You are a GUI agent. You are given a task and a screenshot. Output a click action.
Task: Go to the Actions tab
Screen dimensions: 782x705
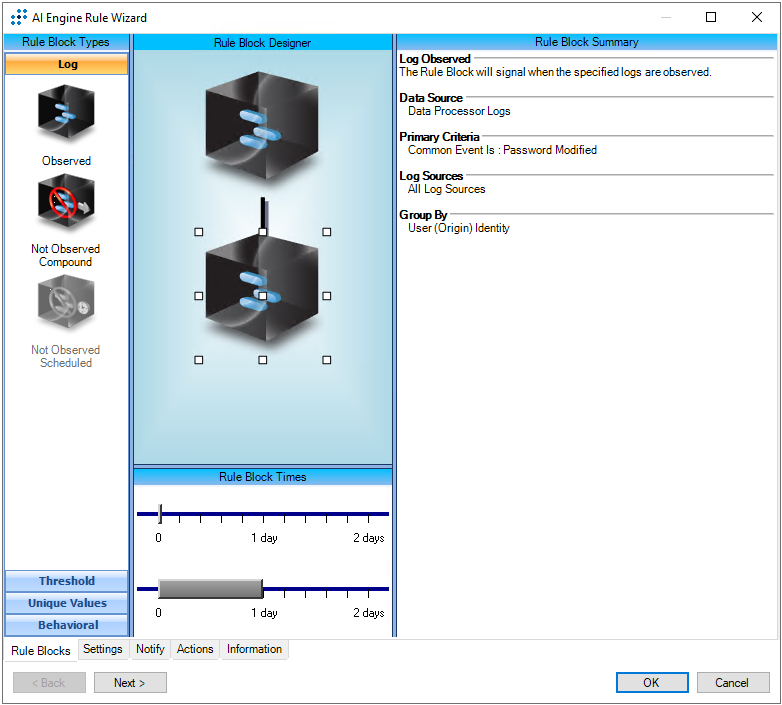(195, 649)
